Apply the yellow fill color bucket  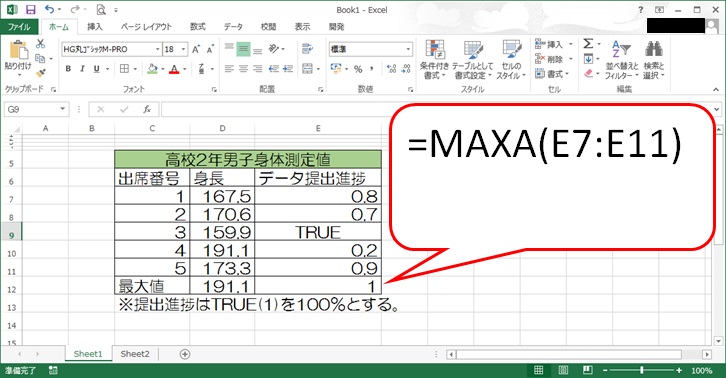tap(152, 69)
